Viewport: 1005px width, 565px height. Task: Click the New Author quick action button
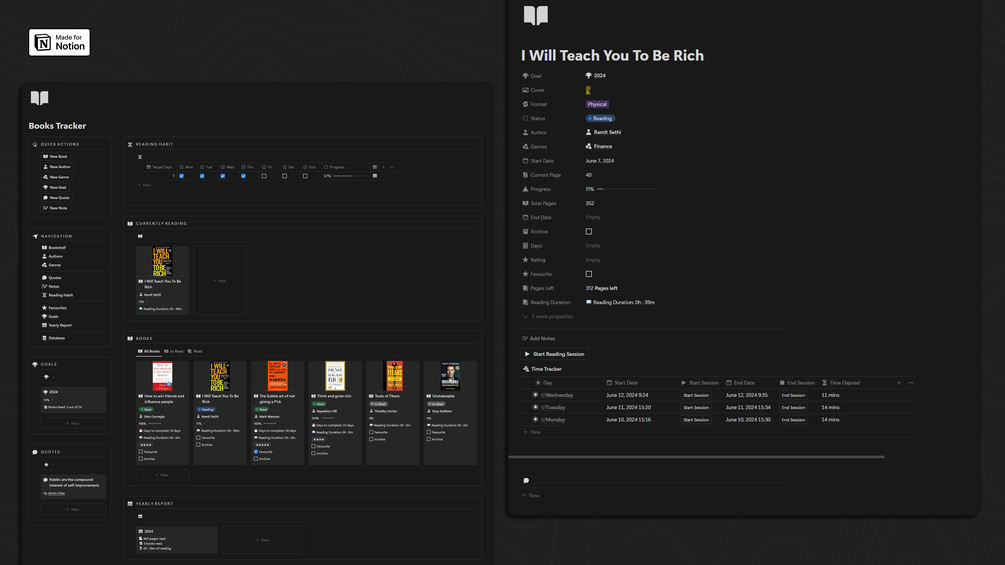coord(56,167)
